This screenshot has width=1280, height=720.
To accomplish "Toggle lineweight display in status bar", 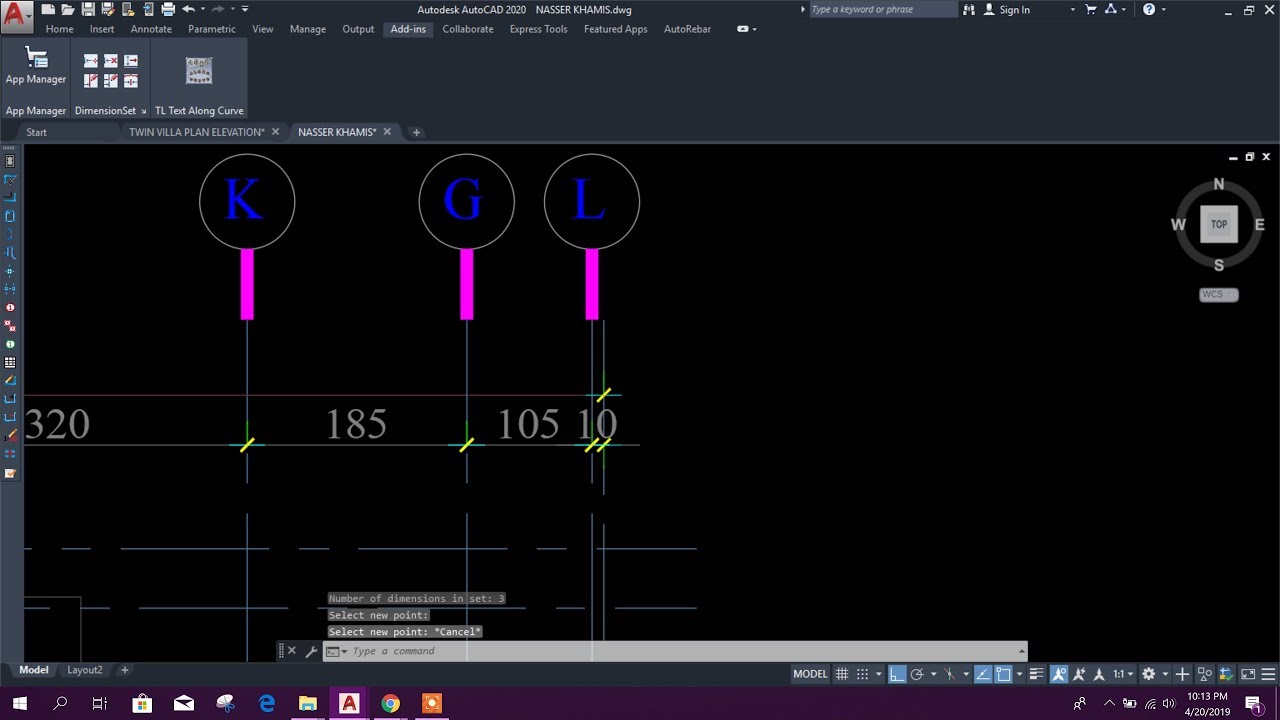I will pyautogui.click(x=1036, y=674).
